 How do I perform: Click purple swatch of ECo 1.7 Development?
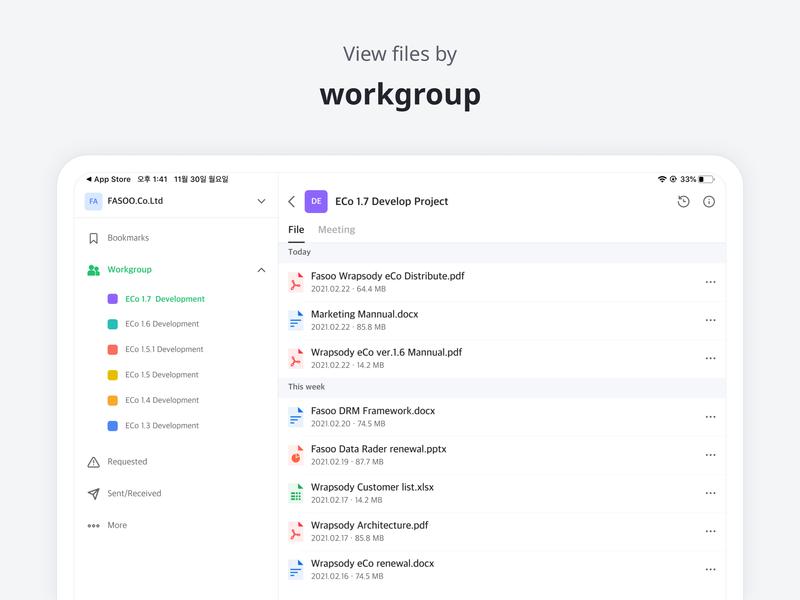point(113,299)
